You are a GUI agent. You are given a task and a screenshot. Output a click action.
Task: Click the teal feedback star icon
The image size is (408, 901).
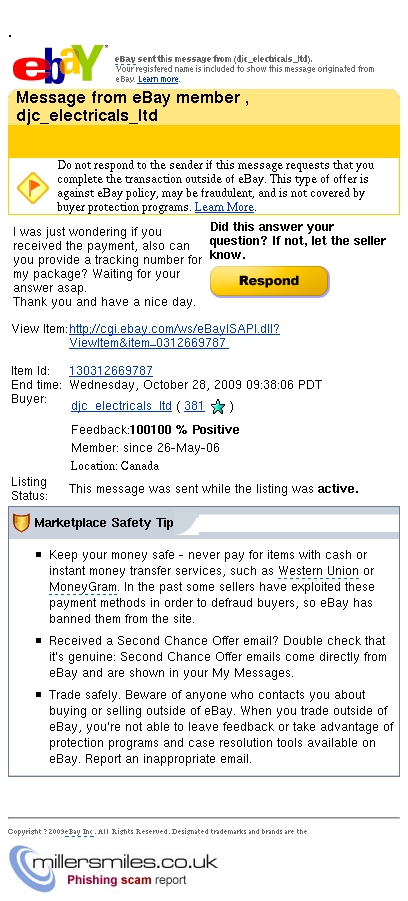(218, 407)
